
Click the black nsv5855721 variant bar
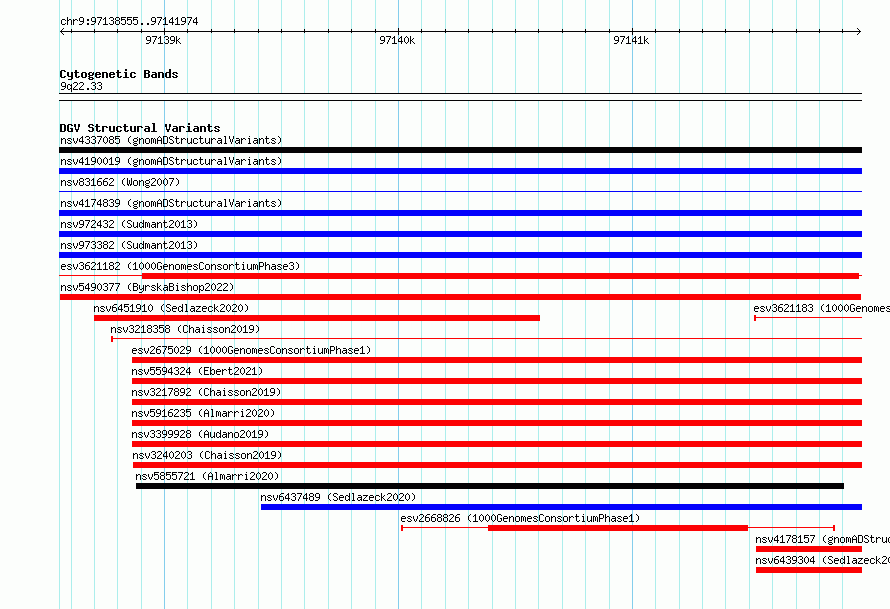(x=490, y=486)
